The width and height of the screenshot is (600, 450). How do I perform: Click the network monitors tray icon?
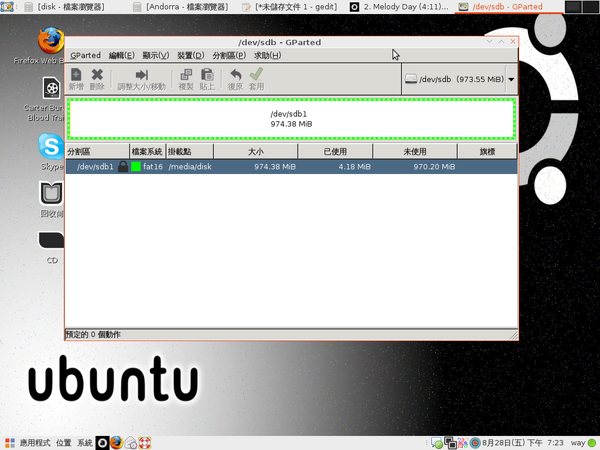point(450,443)
